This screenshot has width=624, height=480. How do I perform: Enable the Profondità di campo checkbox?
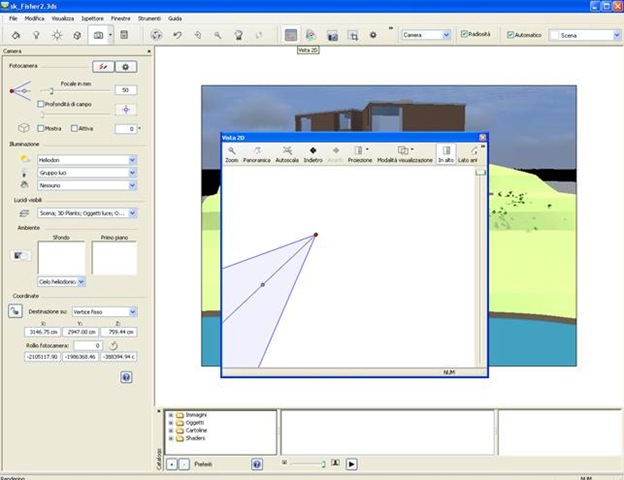[x=40, y=103]
